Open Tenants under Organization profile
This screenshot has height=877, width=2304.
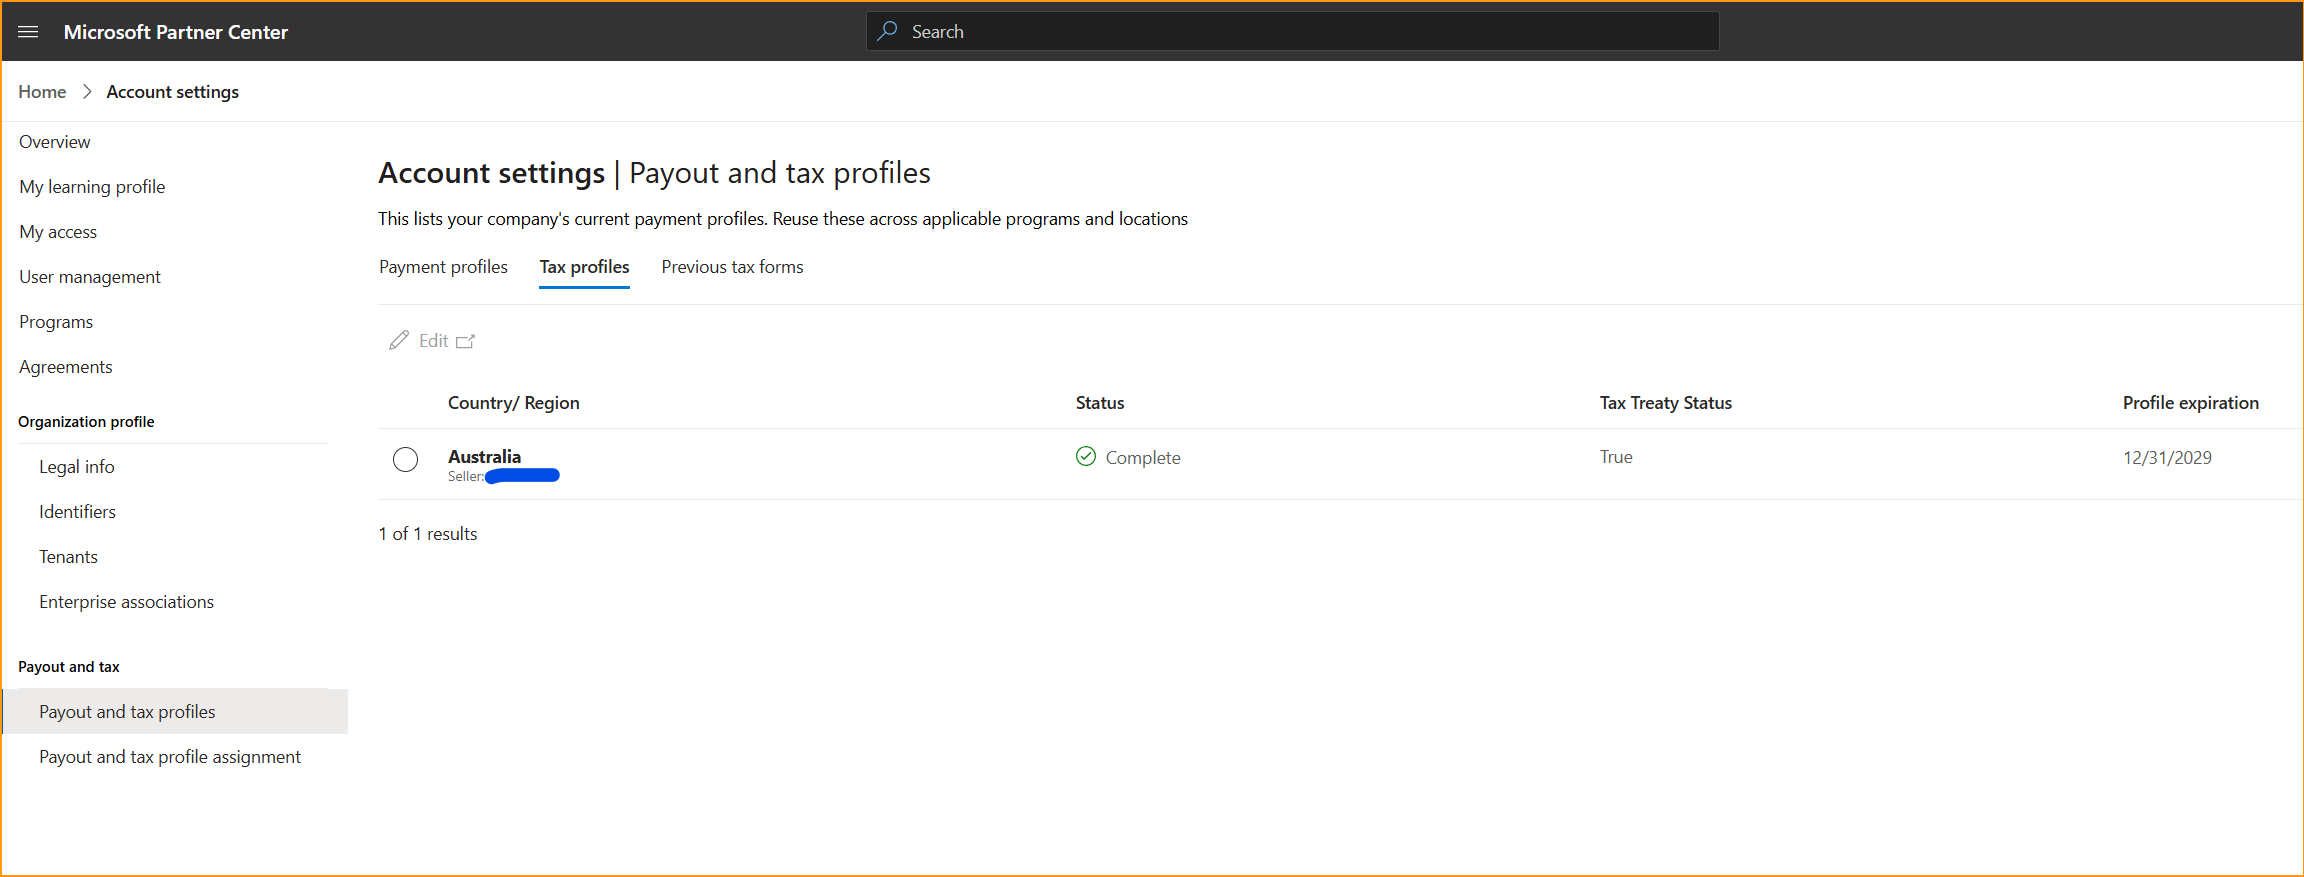(69, 557)
